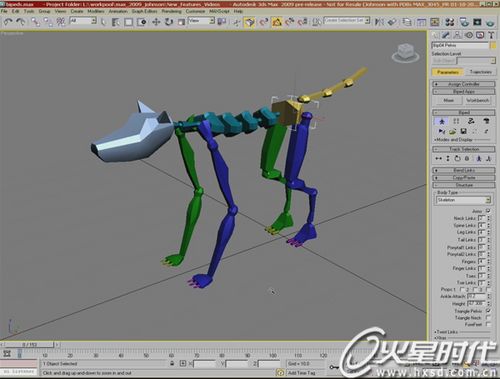Screen dimensions: 500x379
Task: Click the Trajectories button
Action: pyautogui.click(x=480, y=72)
